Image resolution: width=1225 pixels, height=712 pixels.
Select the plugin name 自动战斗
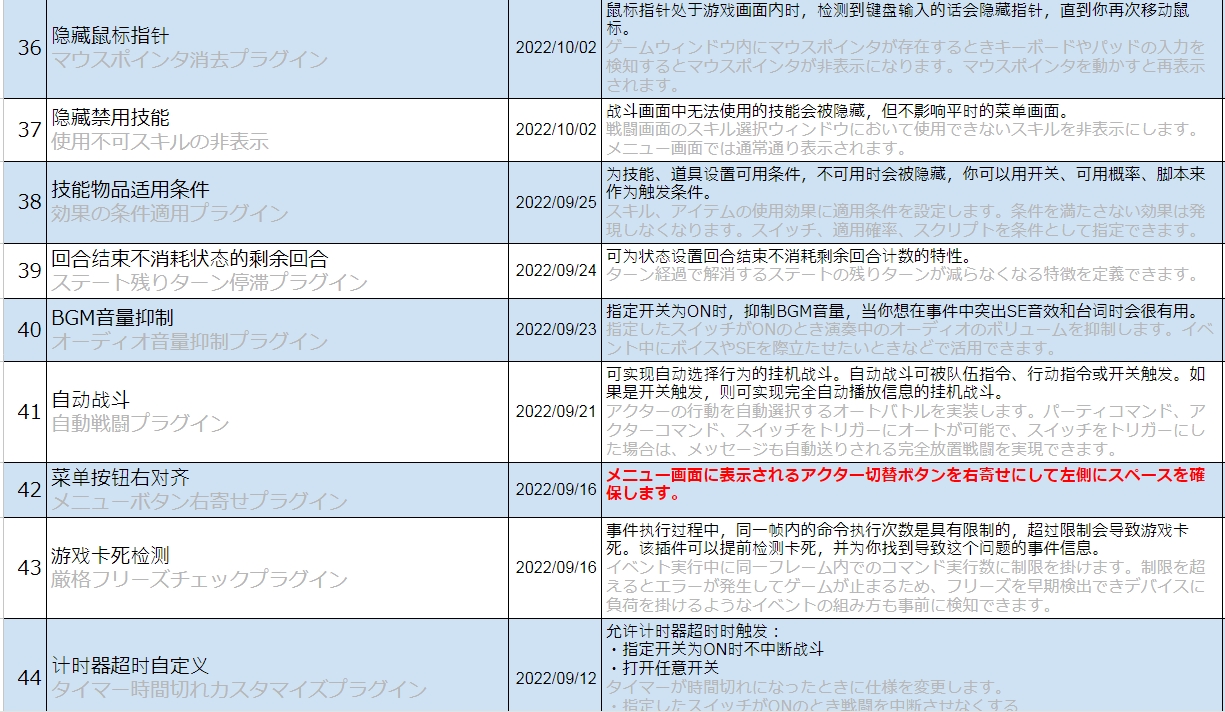click(91, 400)
